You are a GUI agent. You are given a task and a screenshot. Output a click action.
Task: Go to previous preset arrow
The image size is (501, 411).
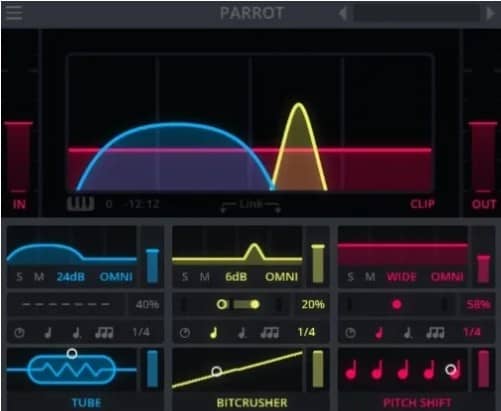[343, 14]
